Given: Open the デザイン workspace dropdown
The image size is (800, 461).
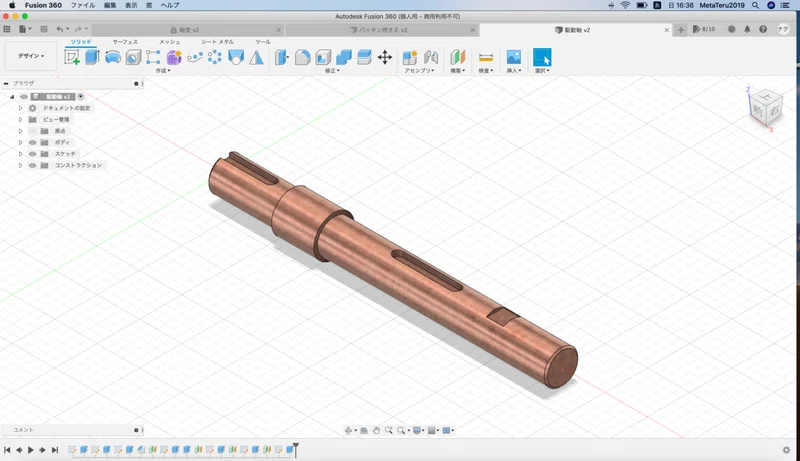Looking at the screenshot, I should pyautogui.click(x=31, y=56).
